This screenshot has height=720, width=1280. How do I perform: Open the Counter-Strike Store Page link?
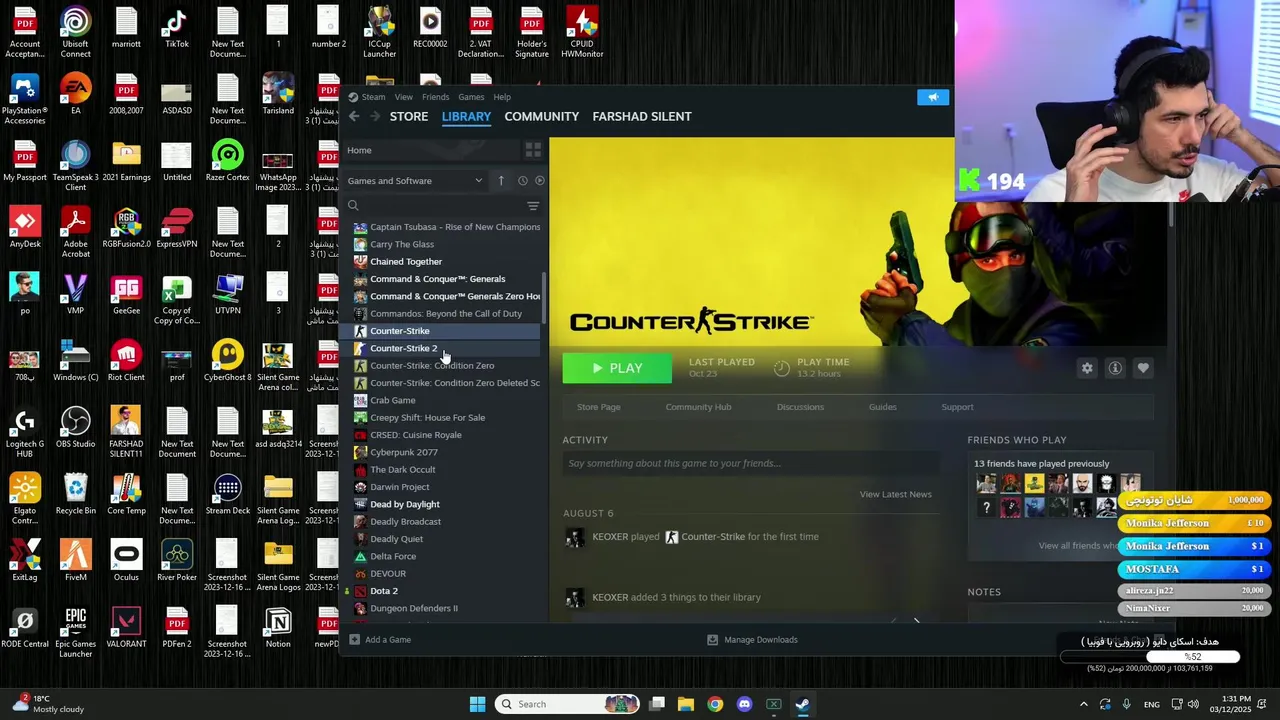click(599, 407)
